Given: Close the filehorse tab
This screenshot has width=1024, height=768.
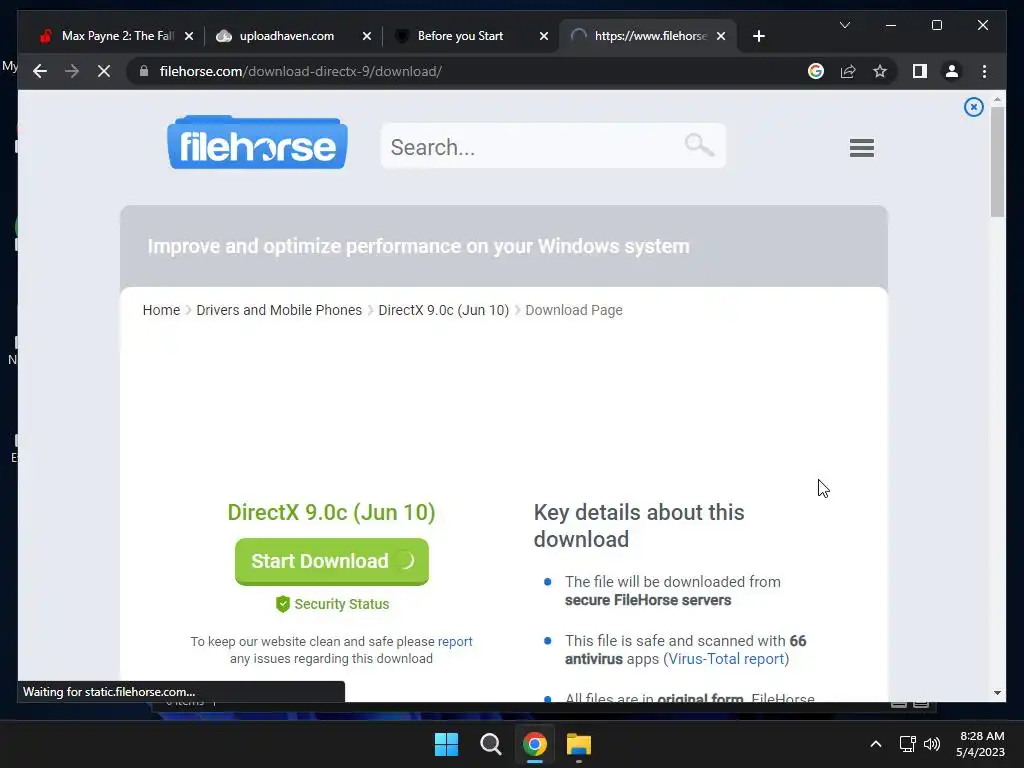Looking at the screenshot, I should 720,36.
